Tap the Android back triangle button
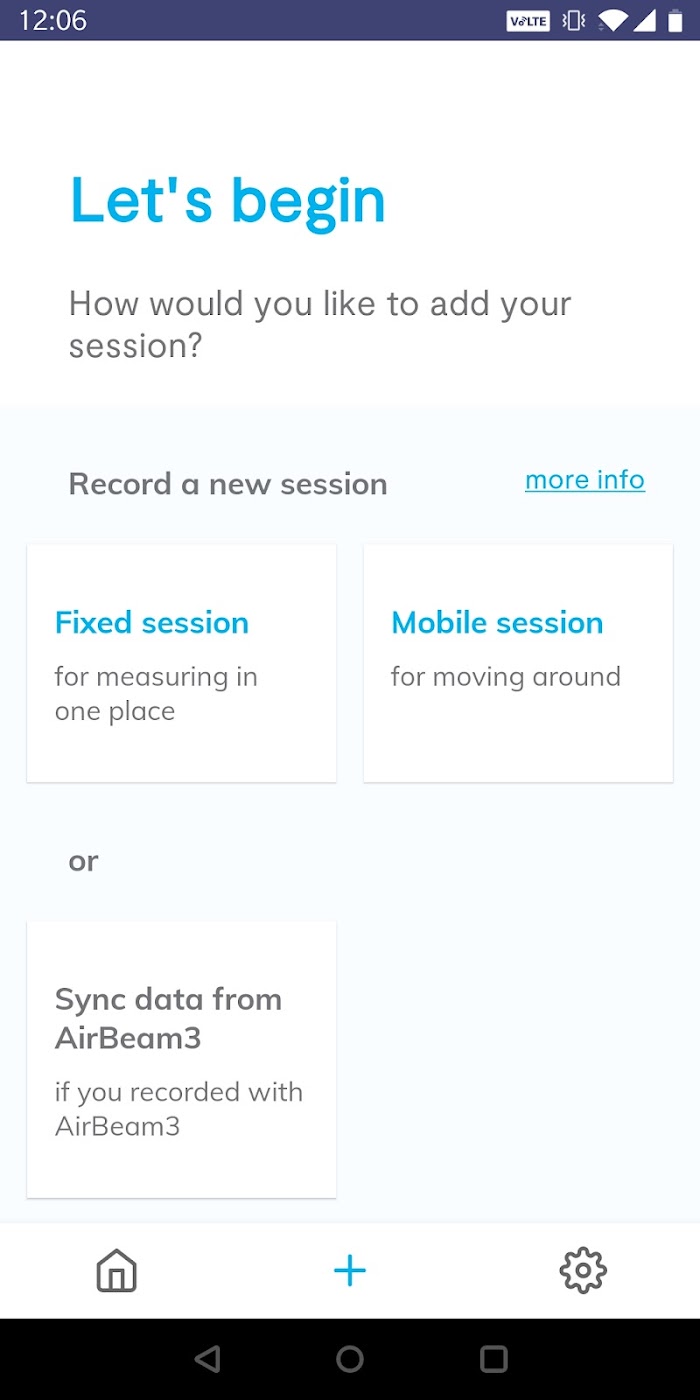 pos(207,1358)
